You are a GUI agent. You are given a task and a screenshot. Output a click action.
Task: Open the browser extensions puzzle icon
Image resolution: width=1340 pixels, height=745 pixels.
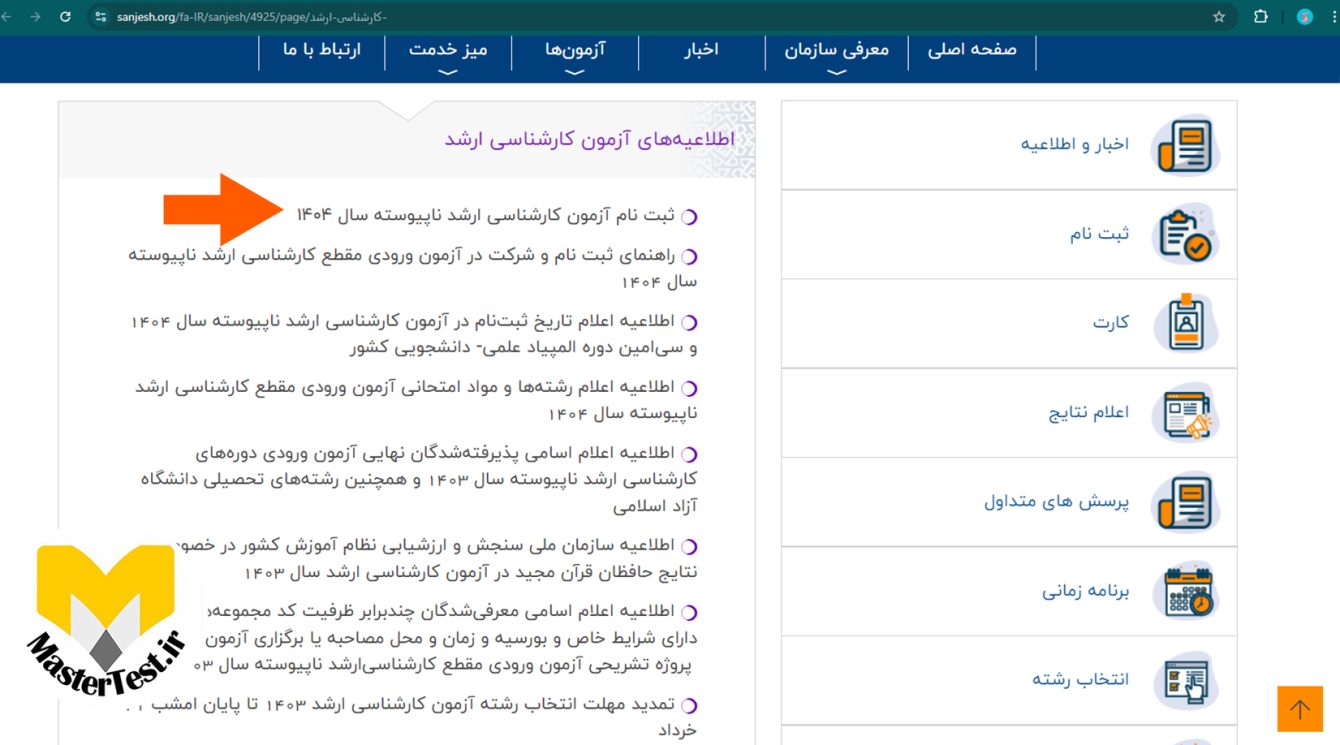1261,17
